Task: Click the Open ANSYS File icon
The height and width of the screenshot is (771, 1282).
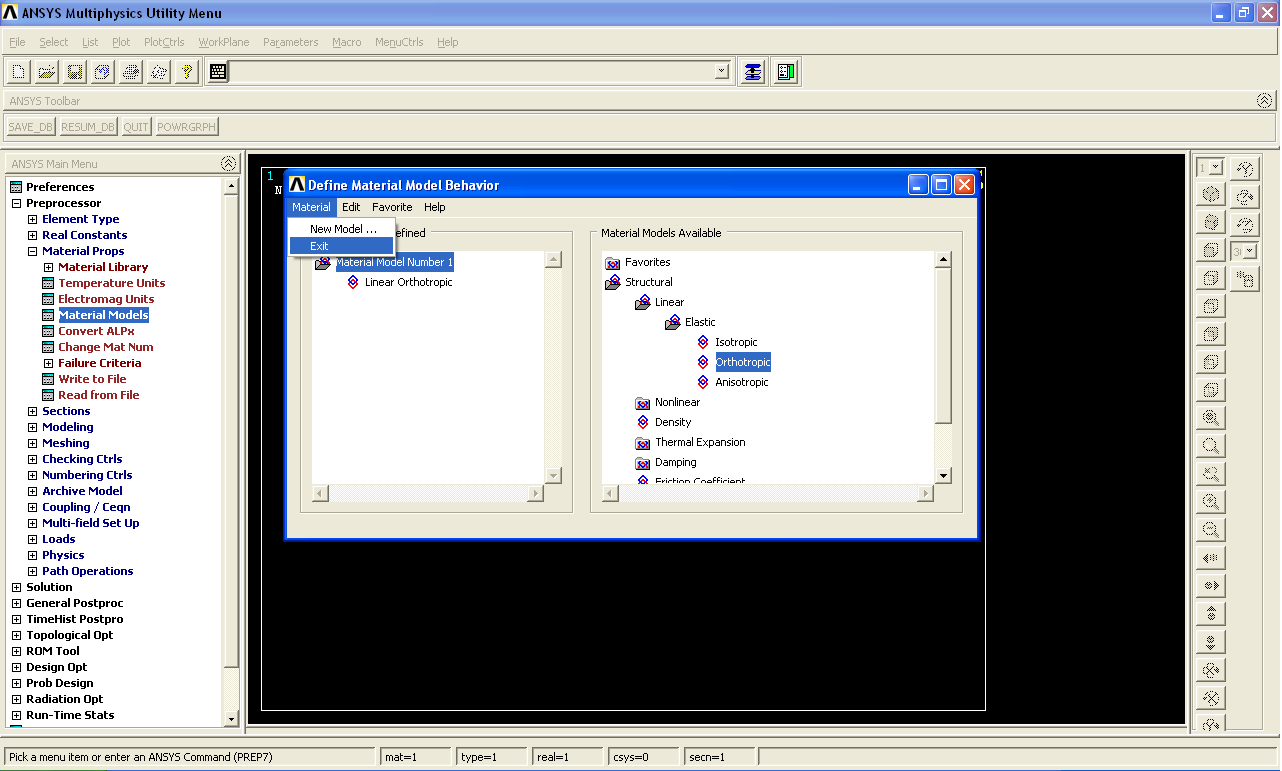Action: point(46,72)
